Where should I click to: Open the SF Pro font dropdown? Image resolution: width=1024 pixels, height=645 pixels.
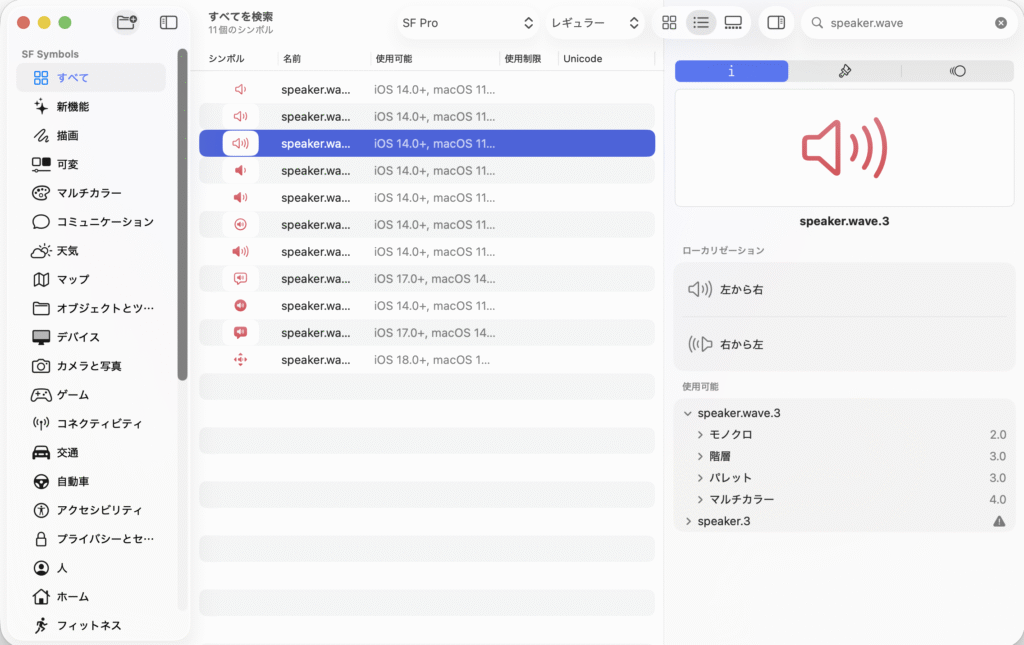tap(468, 23)
